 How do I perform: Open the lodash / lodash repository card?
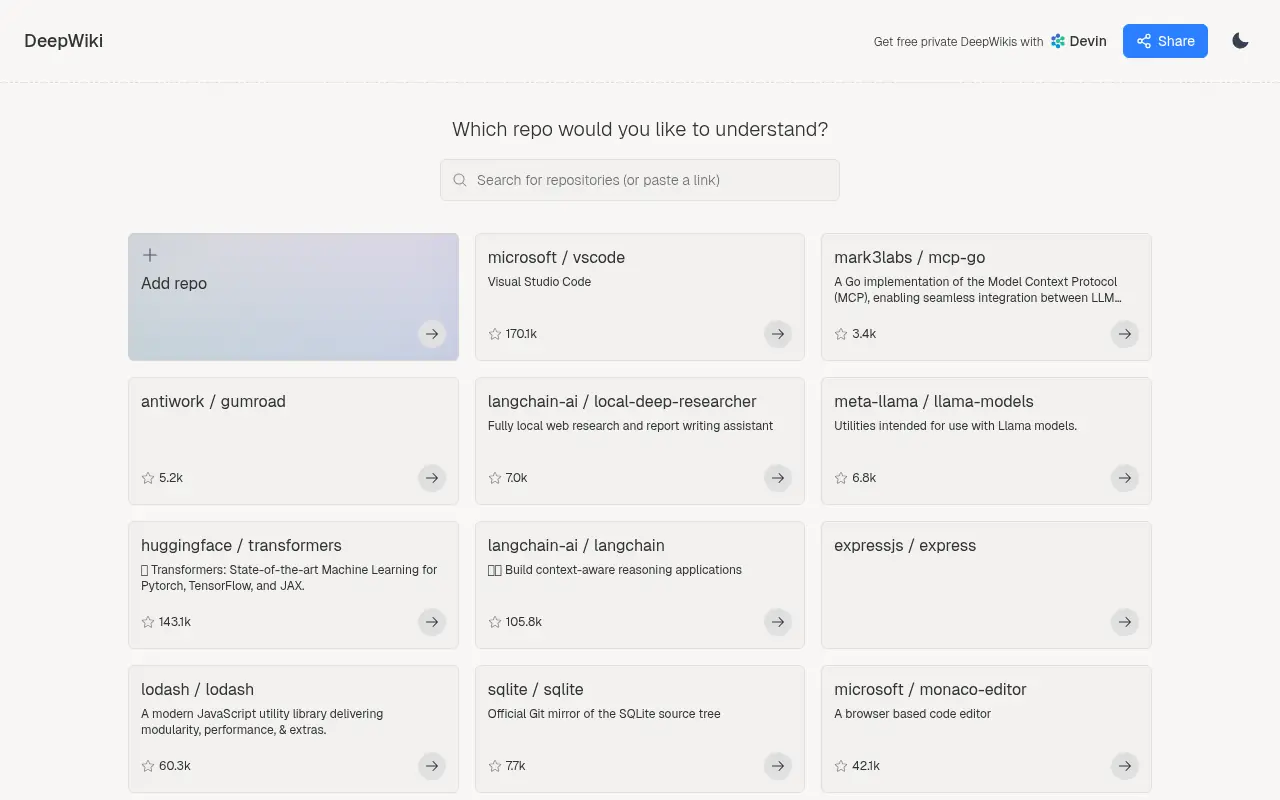[292, 728]
